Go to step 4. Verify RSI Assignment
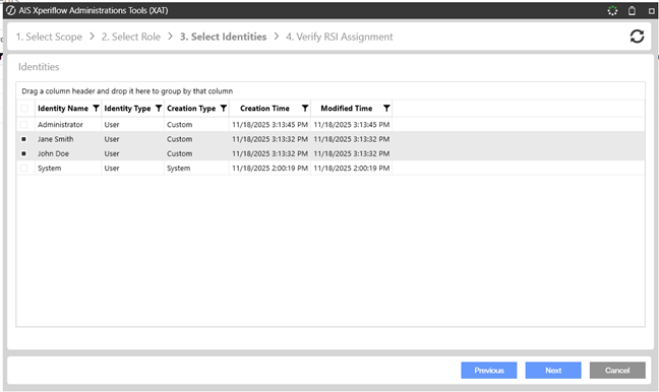Screen dimensions: 659x392 339,37
